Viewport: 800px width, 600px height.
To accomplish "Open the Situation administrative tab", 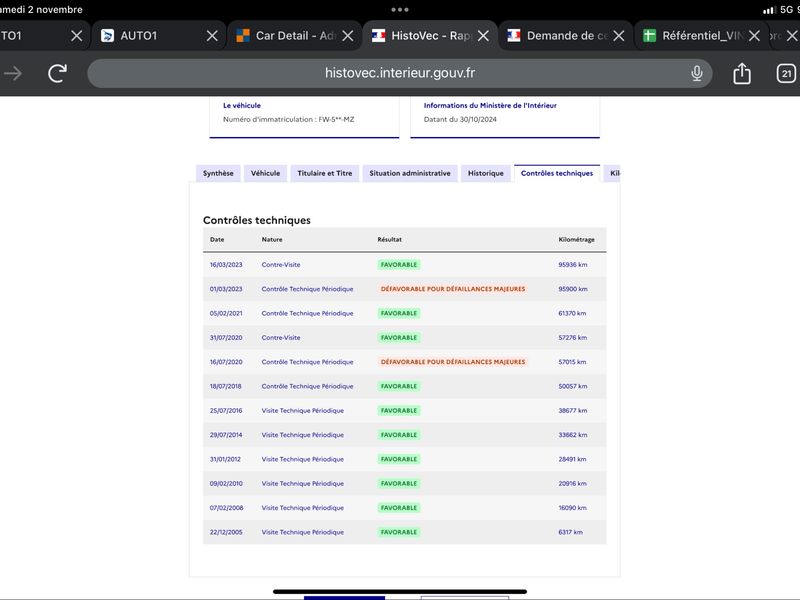I will click(x=410, y=173).
